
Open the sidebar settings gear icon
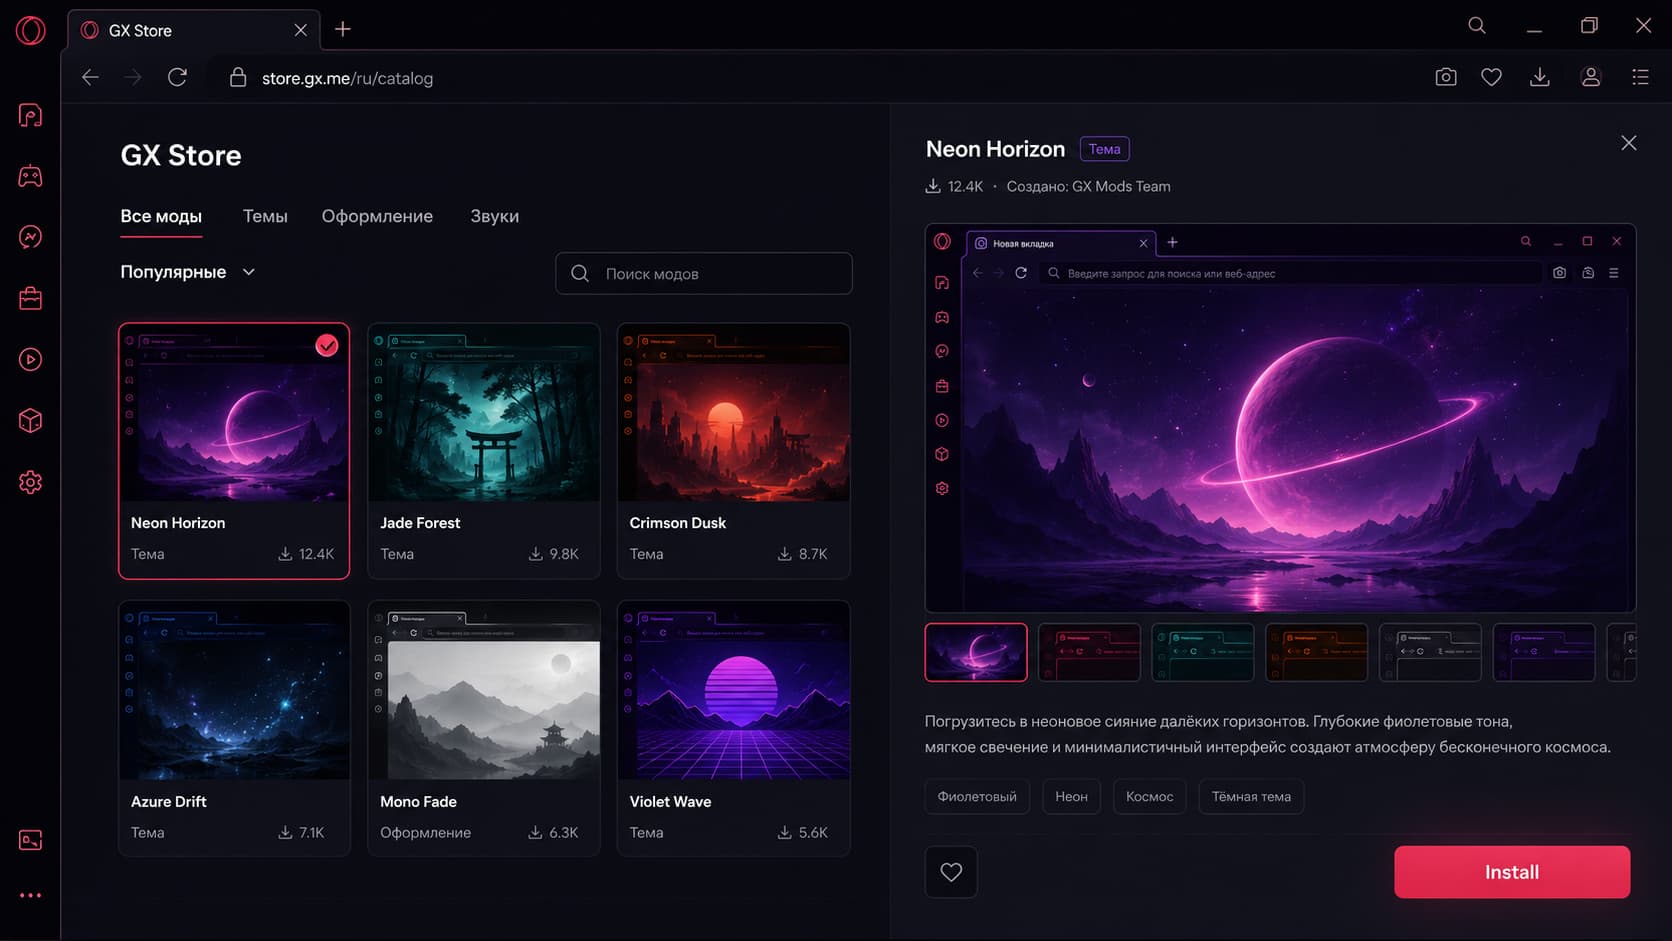point(30,482)
